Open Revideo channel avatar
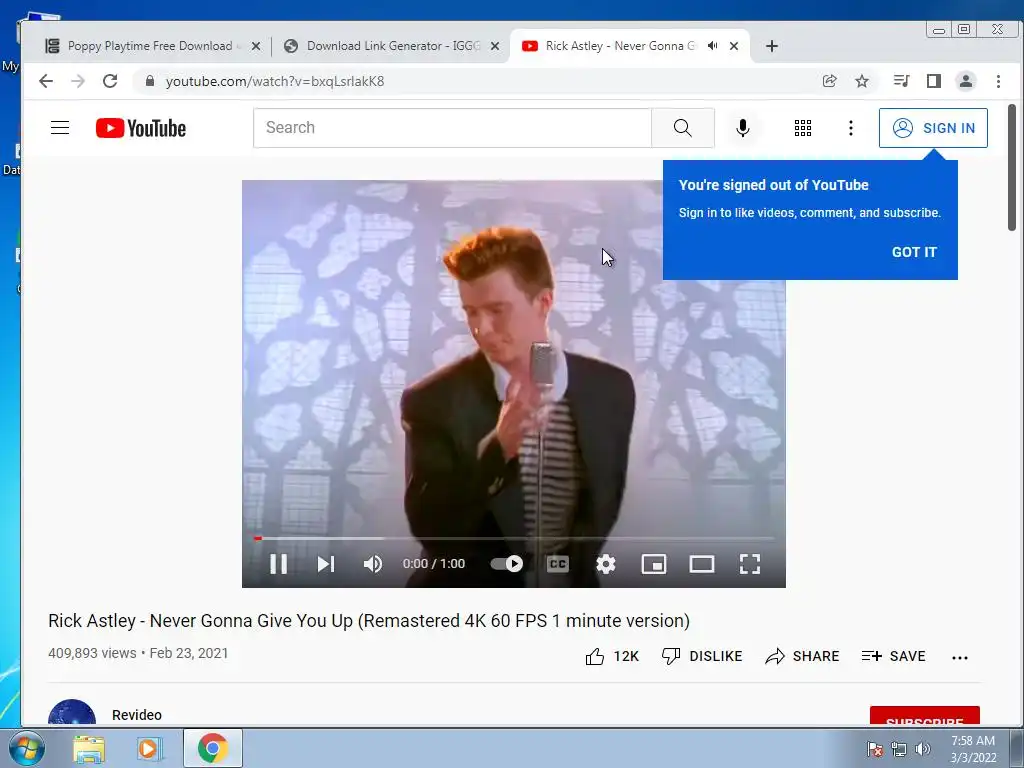The height and width of the screenshot is (768, 1024). click(72, 713)
